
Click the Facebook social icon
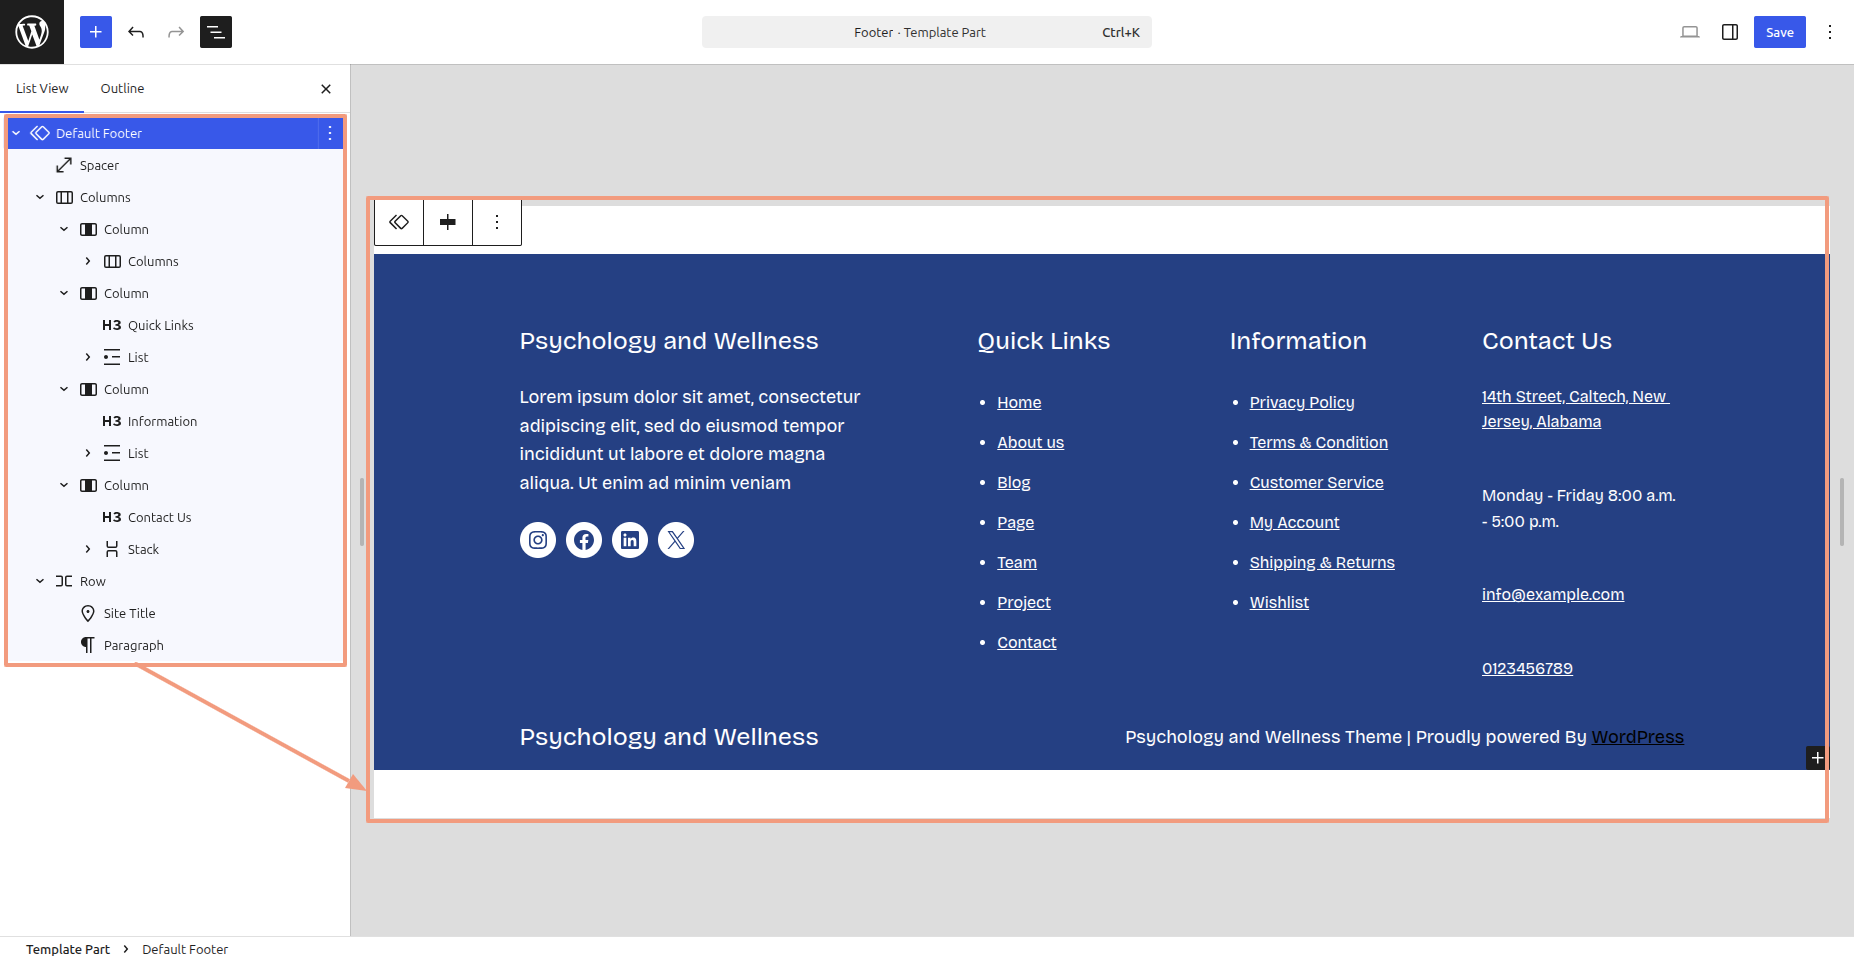tap(584, 540)
